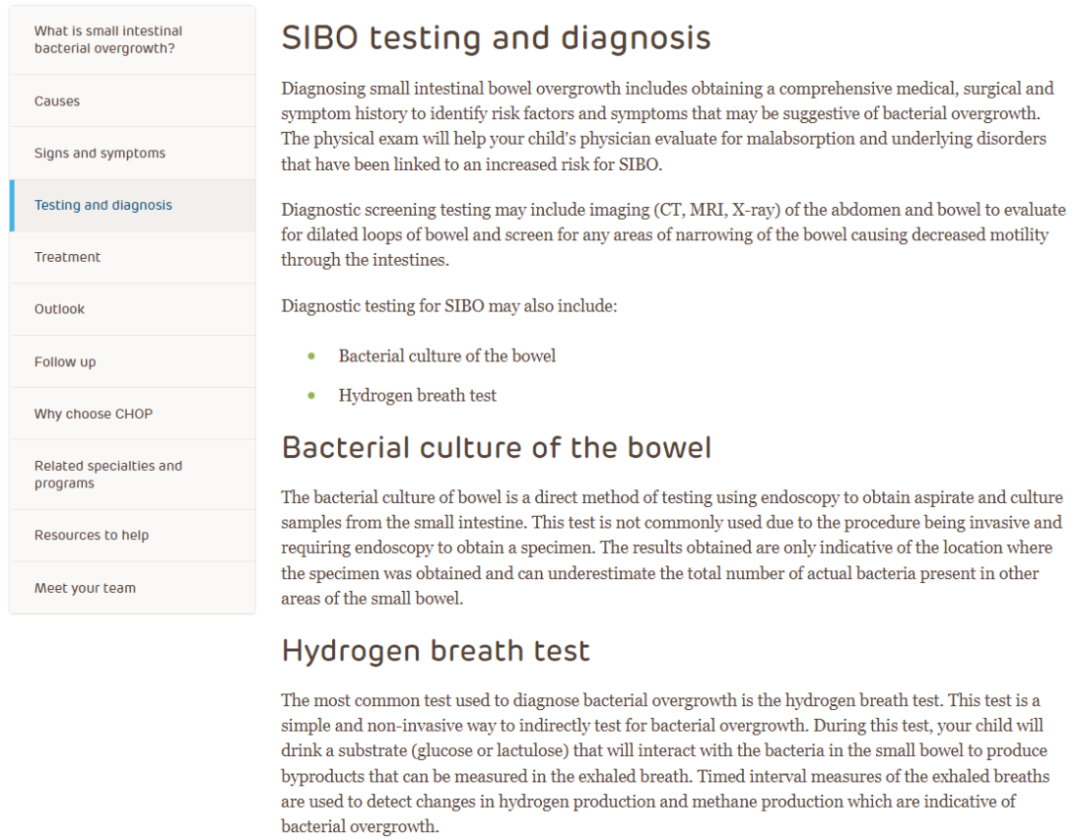
Task: Go to Resources to help
Action: pos(91,535)
